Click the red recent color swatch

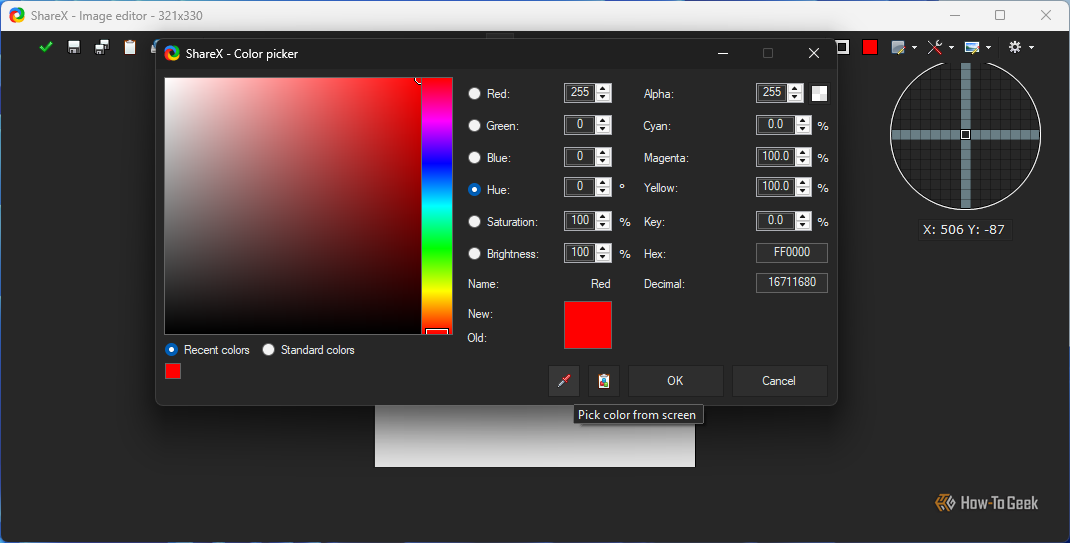tap(173, 371)
